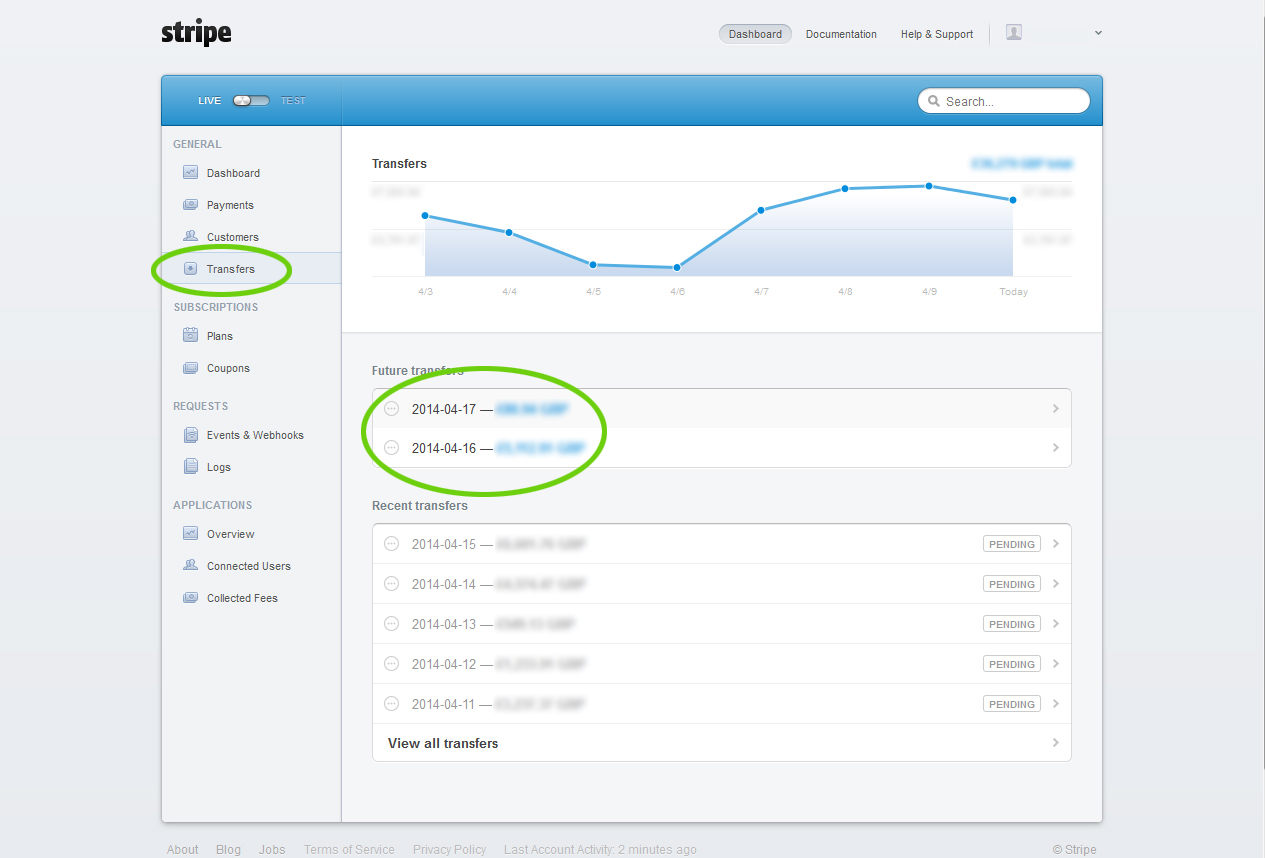Click status icon for 2014-04-13 transfer
Screen dimensions: 1265x858
coord(392,624)
